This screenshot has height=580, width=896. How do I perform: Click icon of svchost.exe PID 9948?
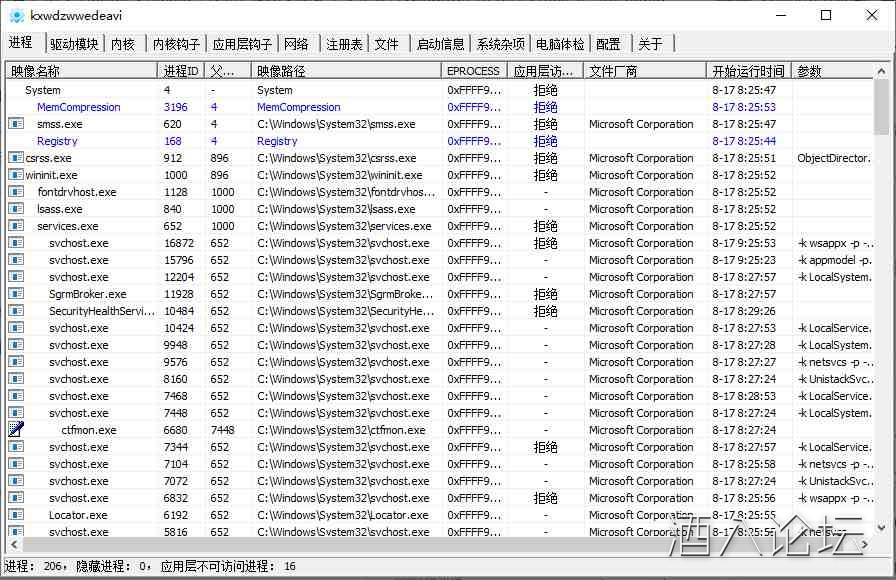pyautogui.click(x=16, y=345)
